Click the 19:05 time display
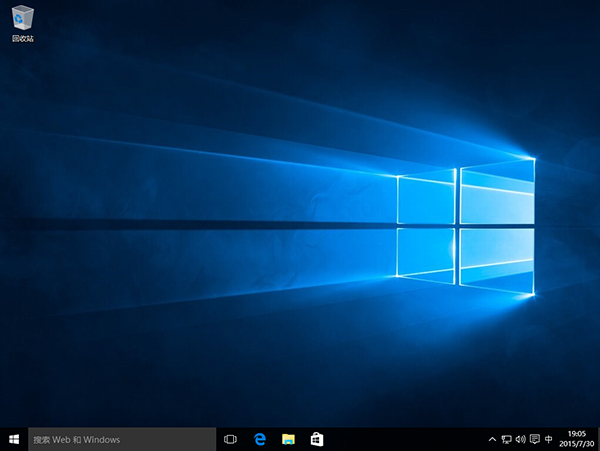Image resolution: width=600 pixels, height=451 pixels. point(577,434)
